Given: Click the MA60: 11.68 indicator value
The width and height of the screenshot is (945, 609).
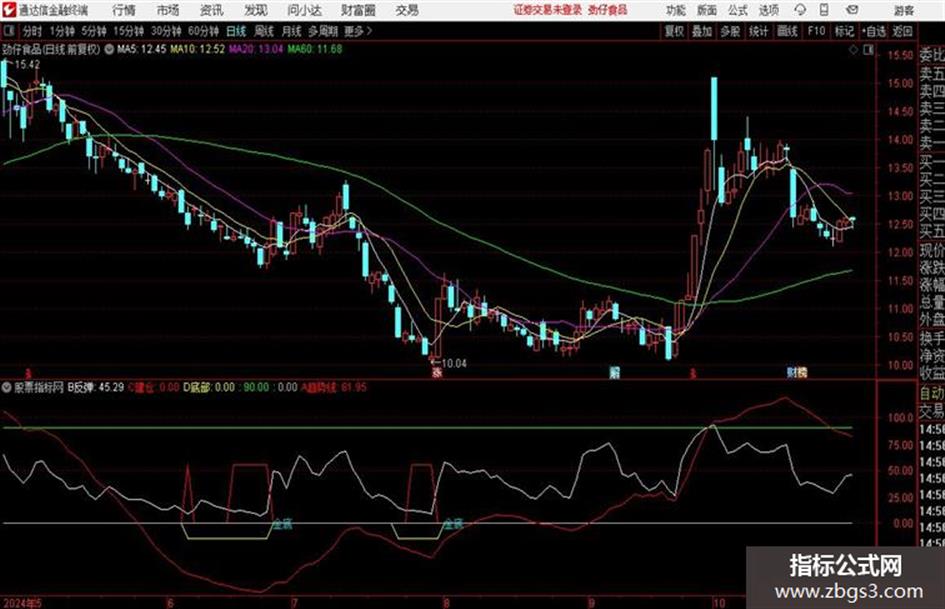Looking at the screenshot, I should pos(315,49).
